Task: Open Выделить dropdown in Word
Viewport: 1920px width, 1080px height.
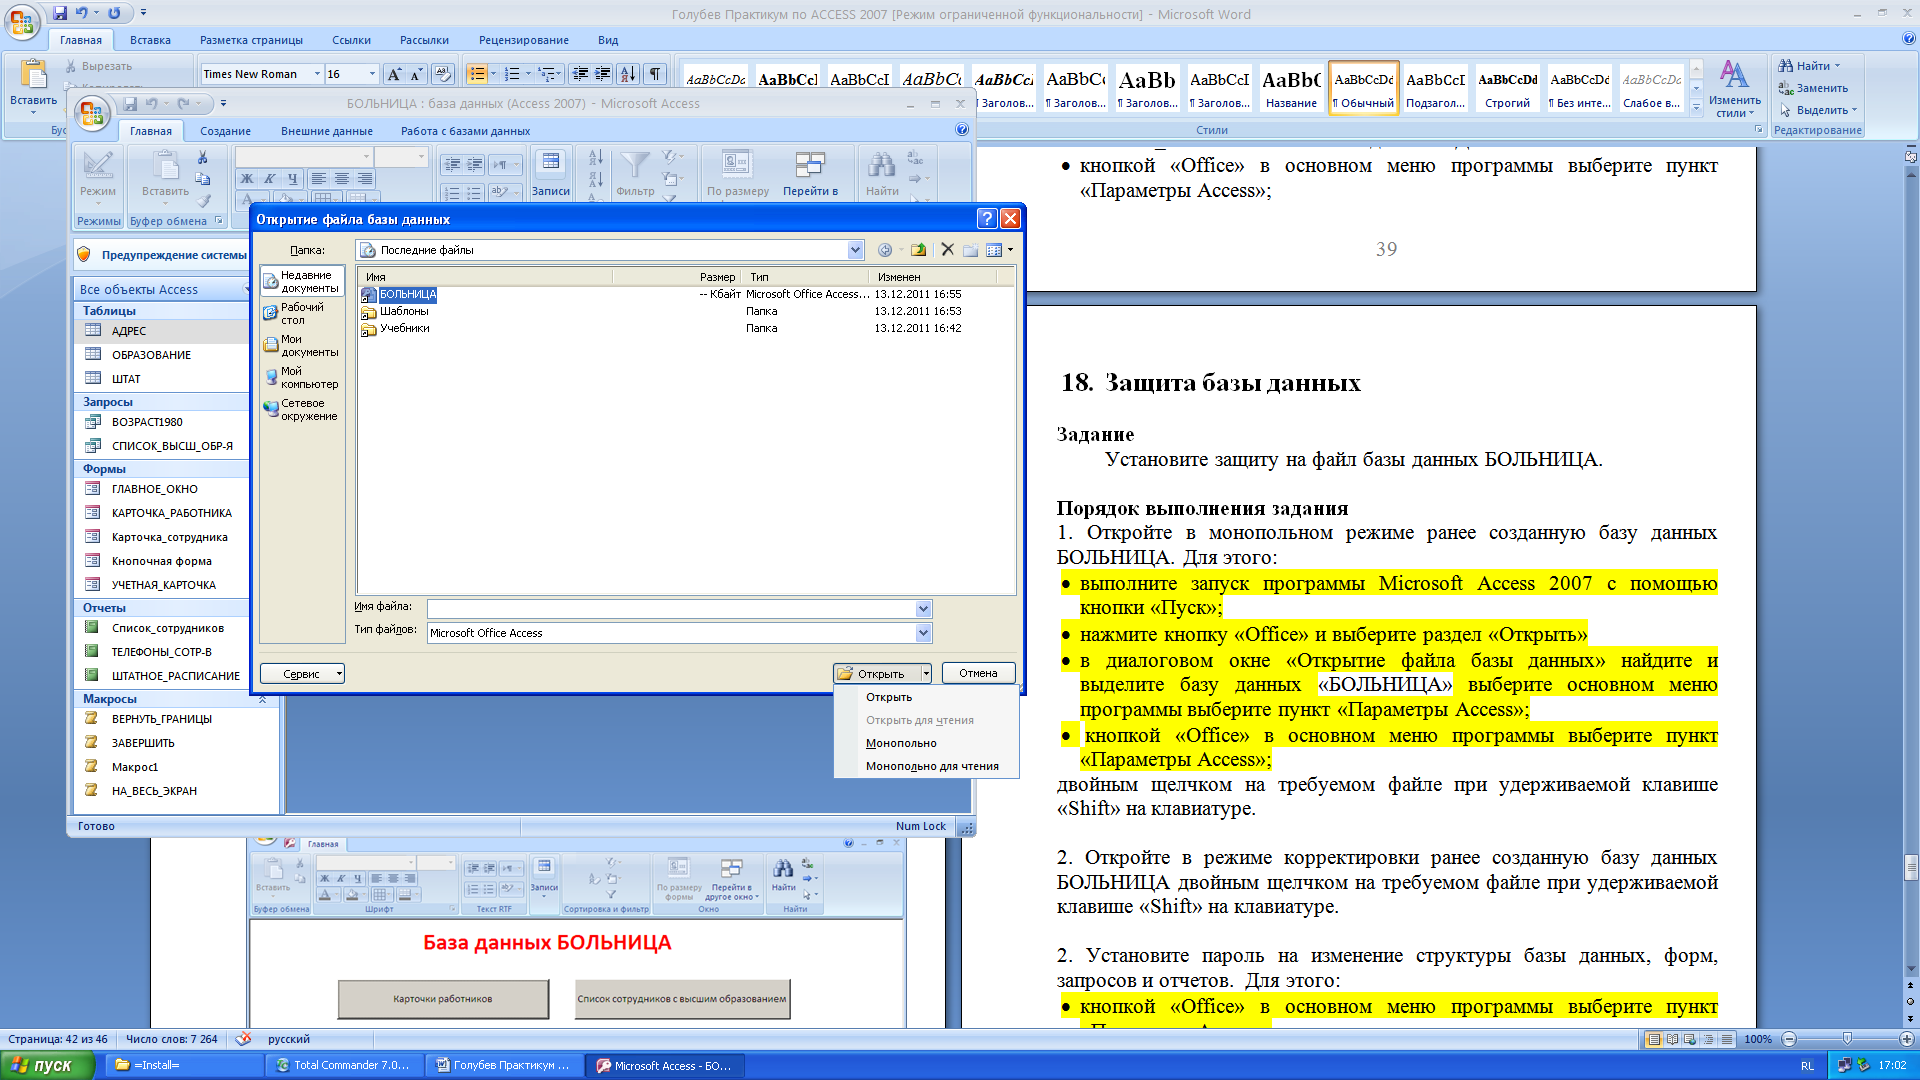Action: pos(1818,110)
